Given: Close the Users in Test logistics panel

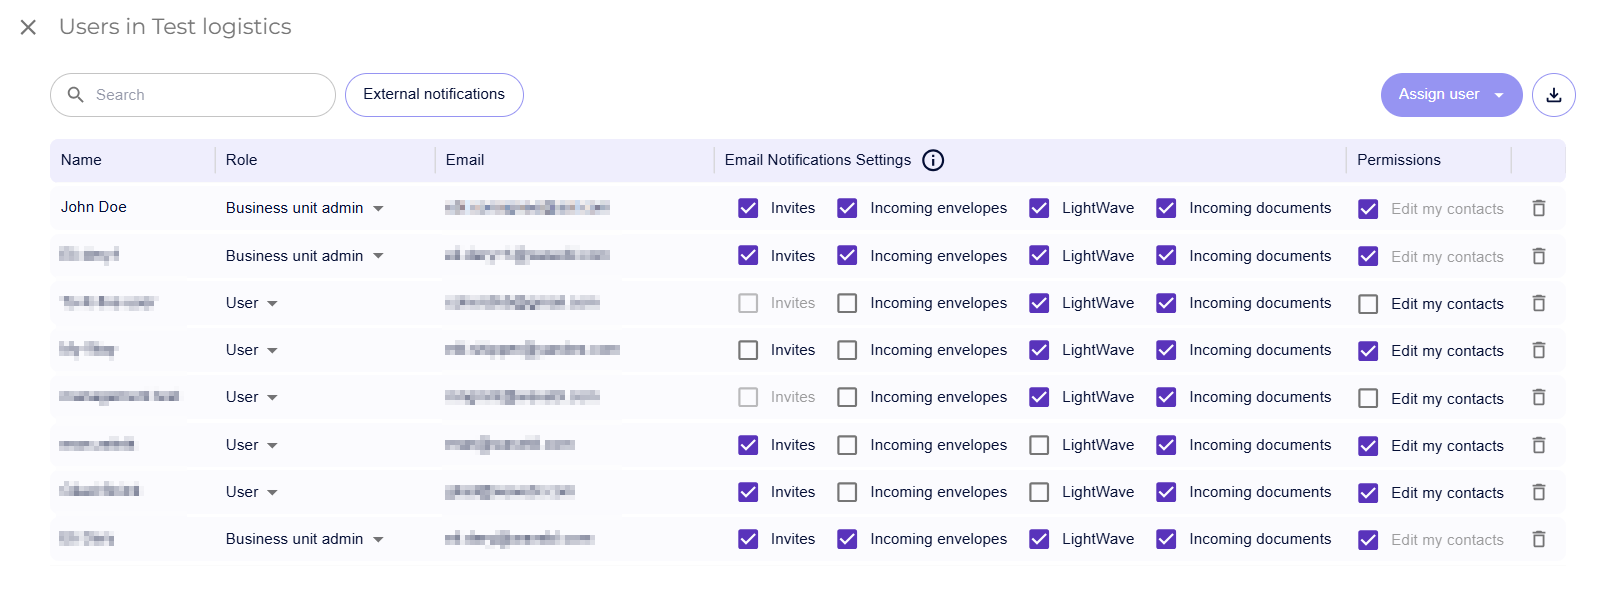Looking at the screenshot, I should point(28,27).
